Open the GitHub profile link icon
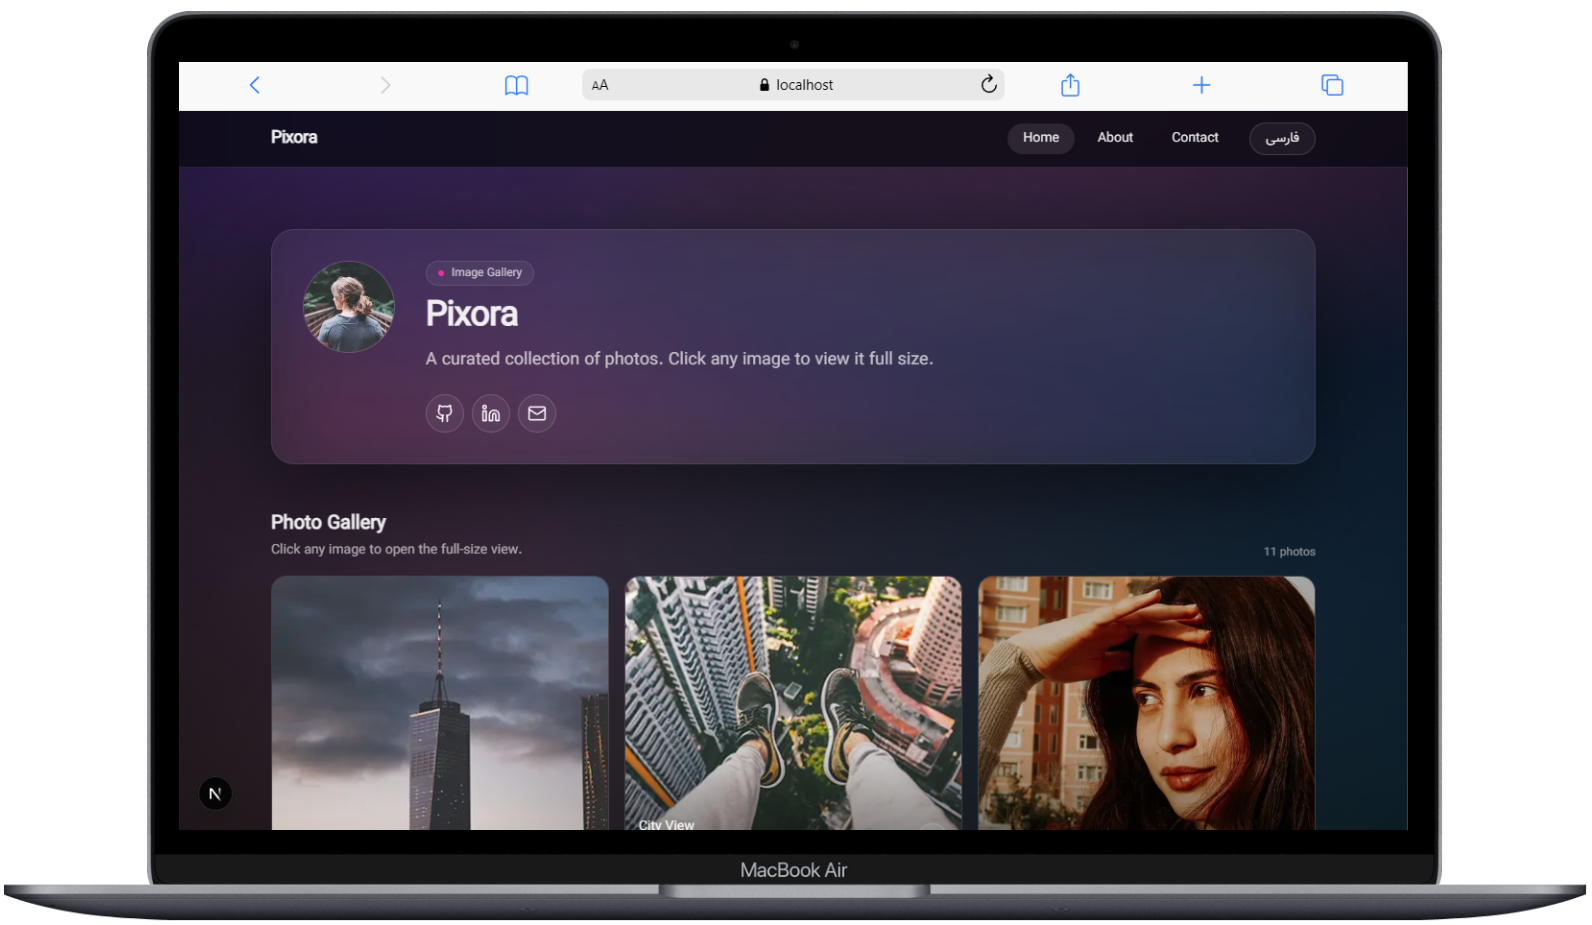This screenshot has width=1592, height=925. pyautogui.click(x=445, y=413)
